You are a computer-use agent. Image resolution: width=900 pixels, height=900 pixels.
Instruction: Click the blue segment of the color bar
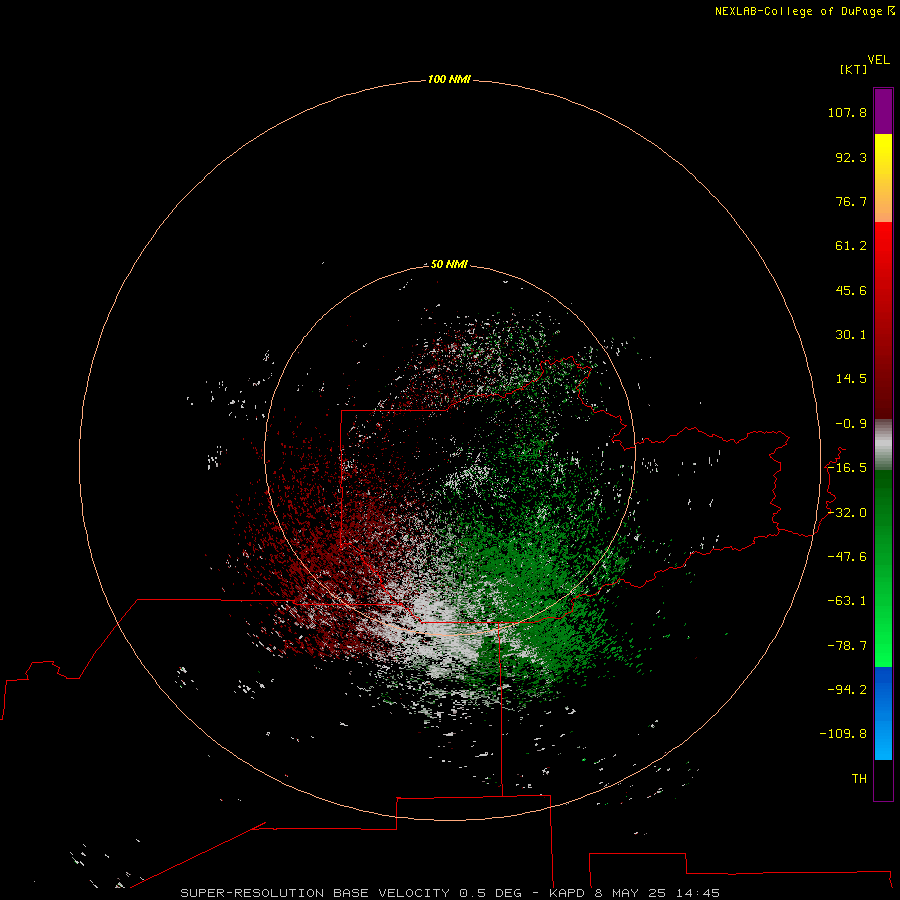click(x=883, y=713)
